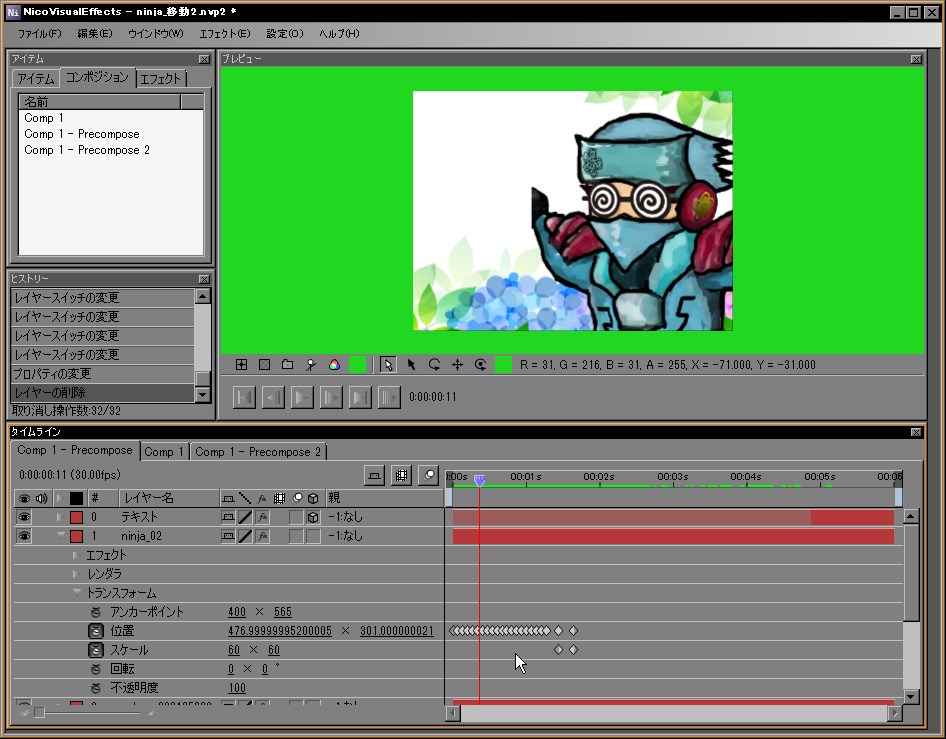Click the プロパティの変更 history entry
This screenshot has height=739, width=946.
[x=103, y=373]
